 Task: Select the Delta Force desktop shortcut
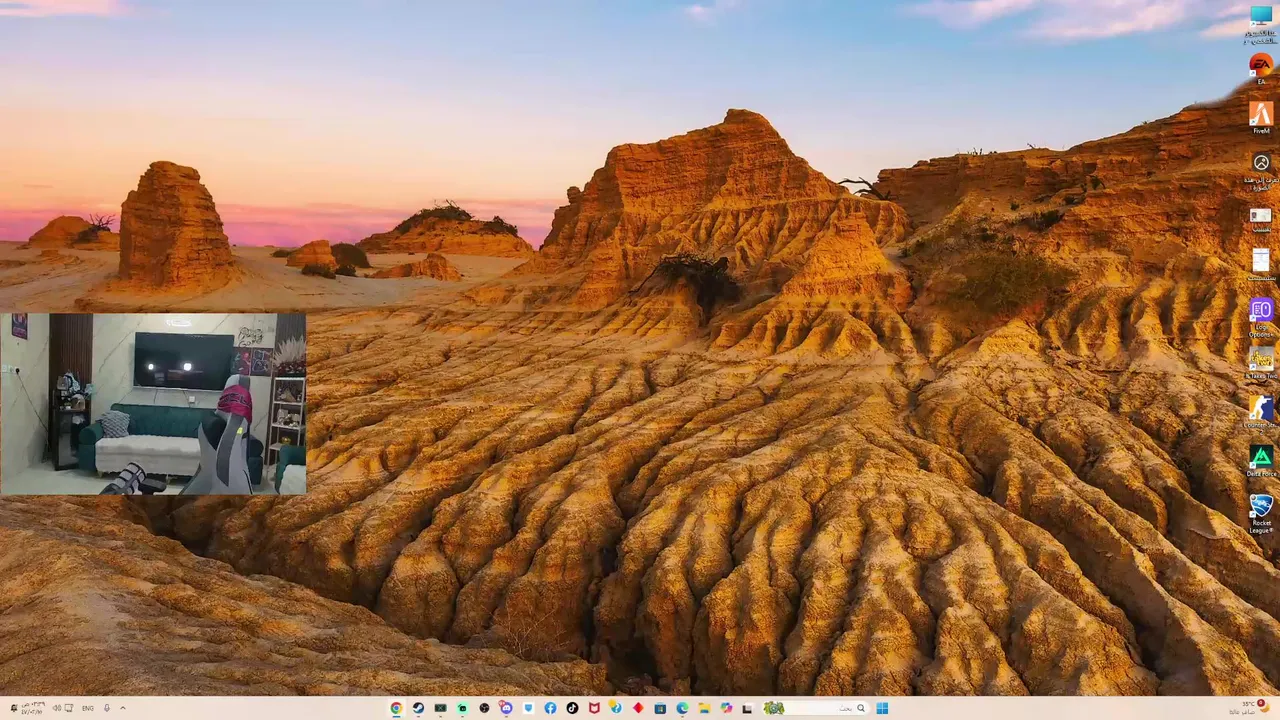click(x=1261, y=462)
